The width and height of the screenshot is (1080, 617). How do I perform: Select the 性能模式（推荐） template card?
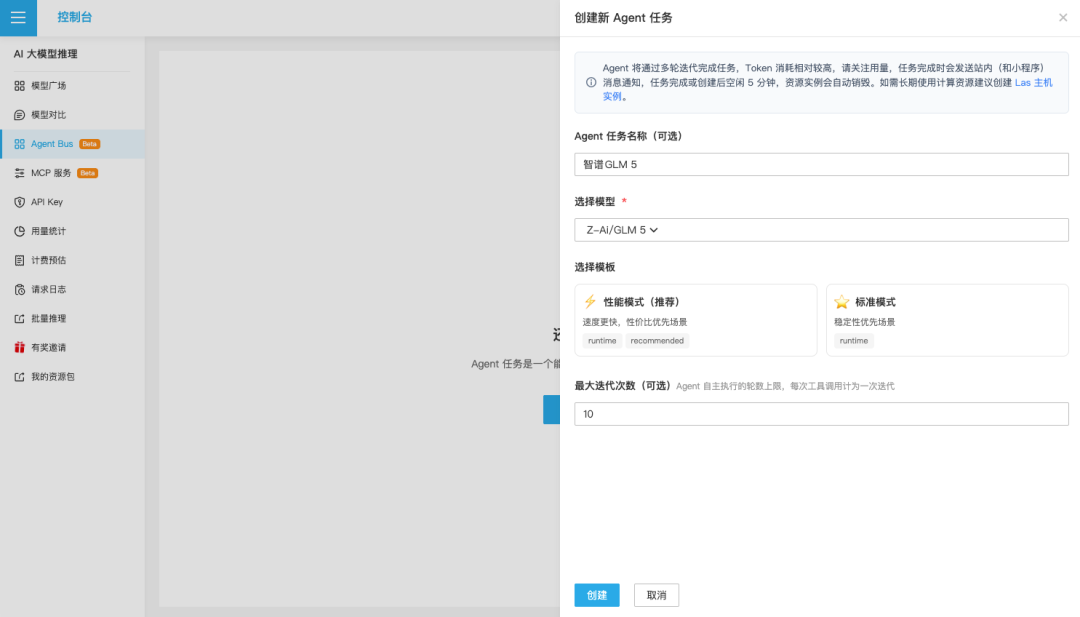pyautogui.click(x=696, y=320)
